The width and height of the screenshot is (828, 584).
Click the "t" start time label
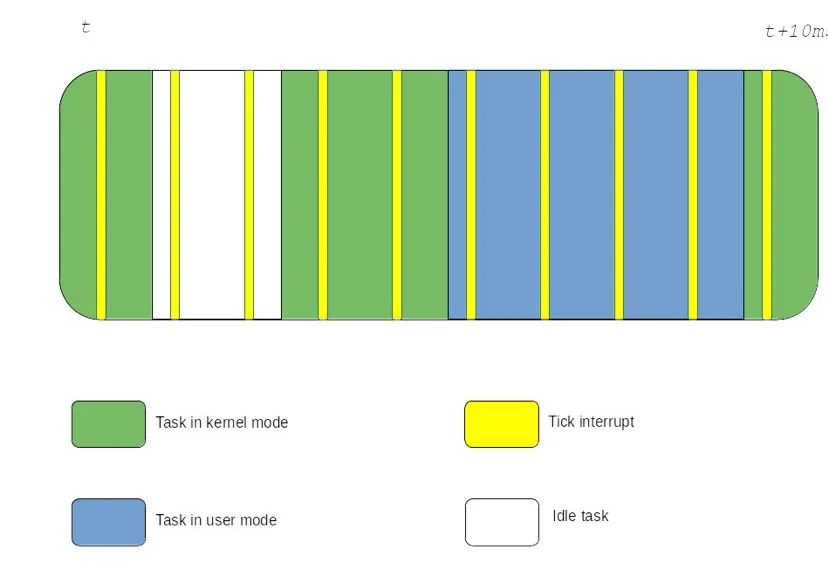pyautogui.click(x=86, y=28)
